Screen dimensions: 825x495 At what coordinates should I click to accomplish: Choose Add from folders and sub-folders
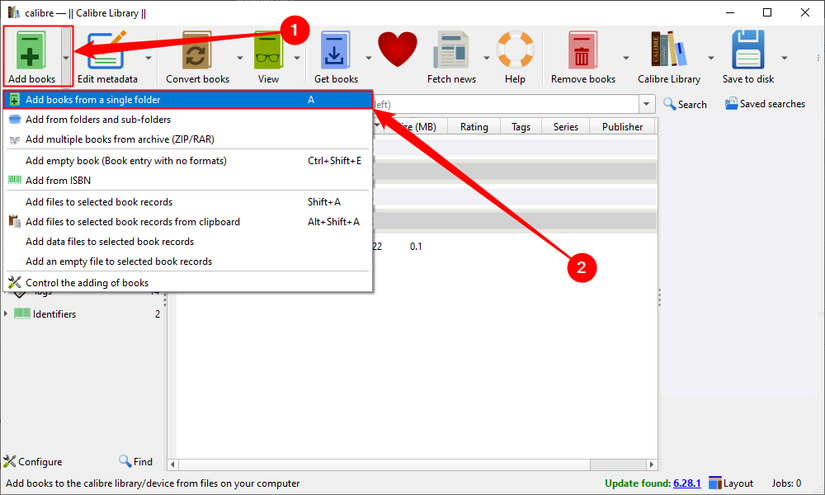pos(188,119)
